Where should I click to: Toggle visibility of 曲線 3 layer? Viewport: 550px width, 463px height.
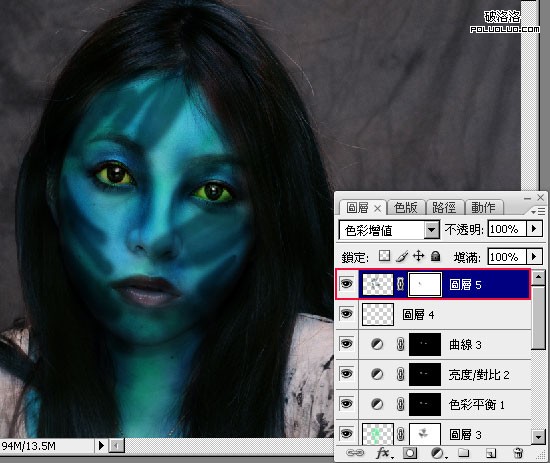pyautogui.click(x=347, y=344)
